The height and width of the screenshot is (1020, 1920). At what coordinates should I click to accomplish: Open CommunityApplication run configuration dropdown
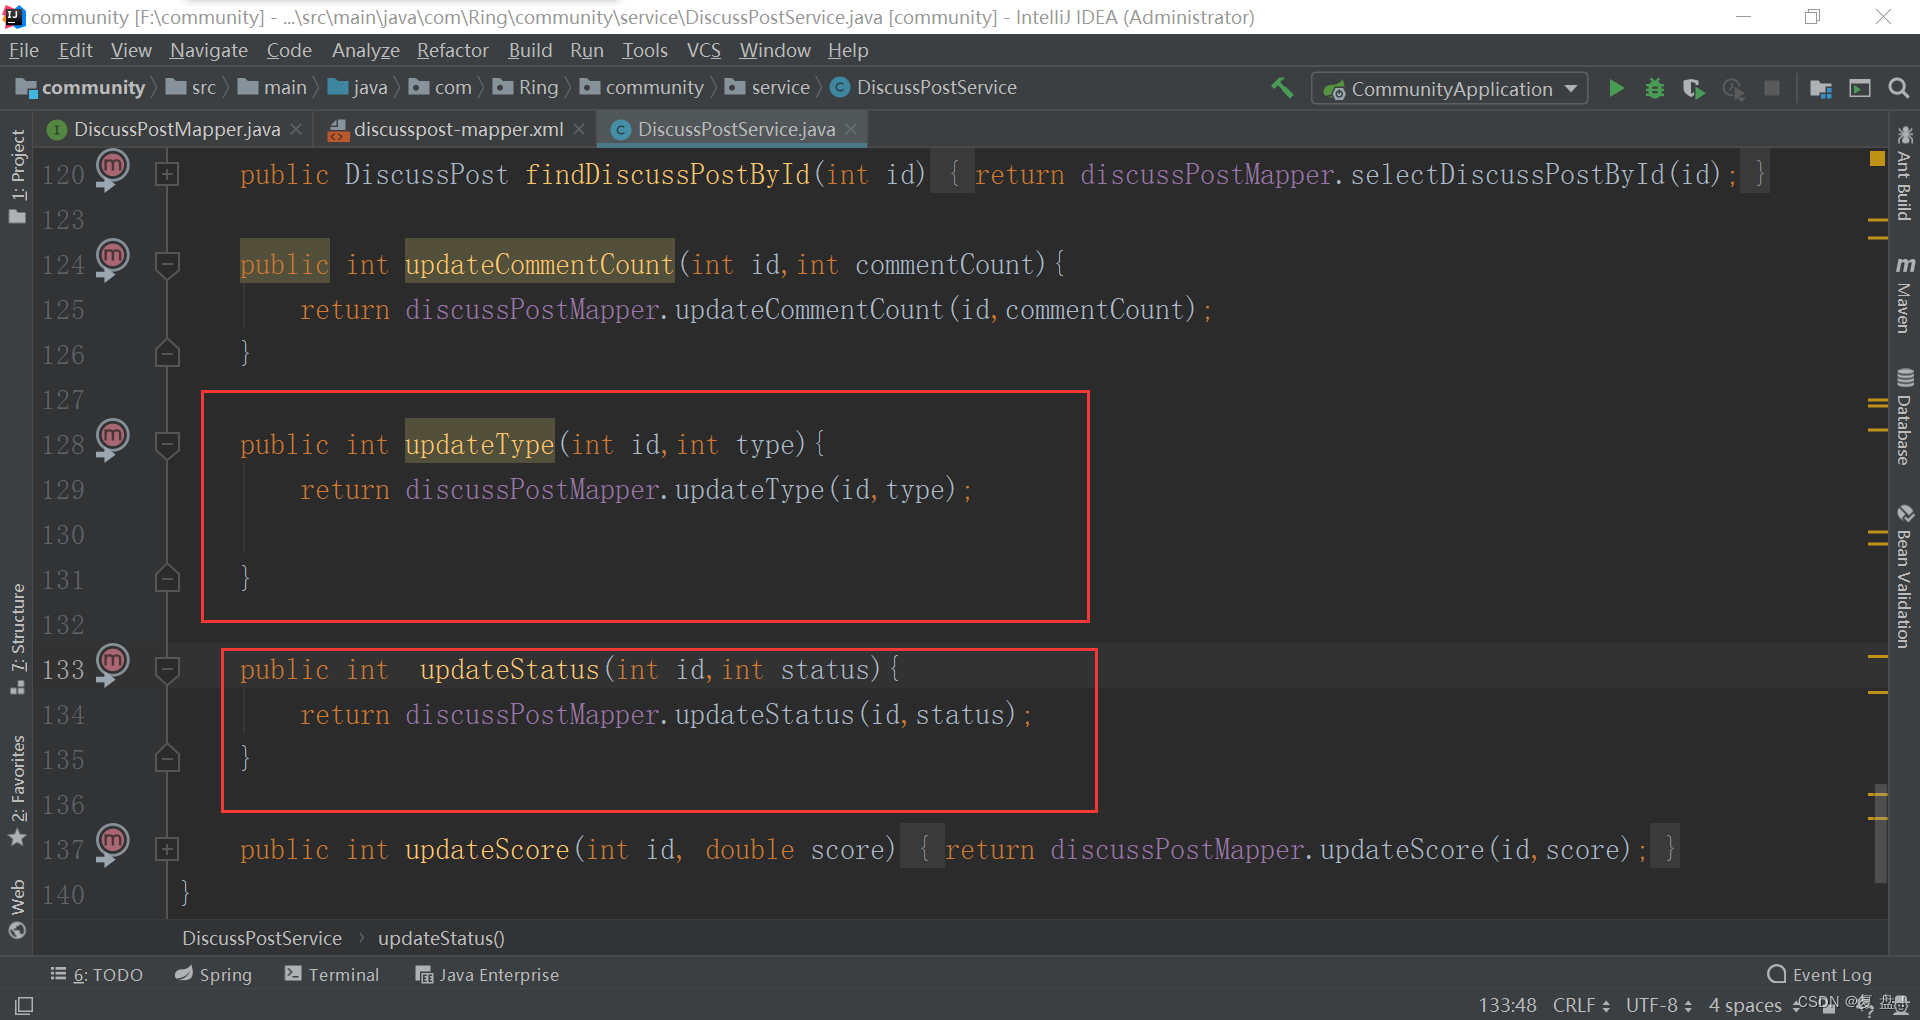click(1449, 88)
